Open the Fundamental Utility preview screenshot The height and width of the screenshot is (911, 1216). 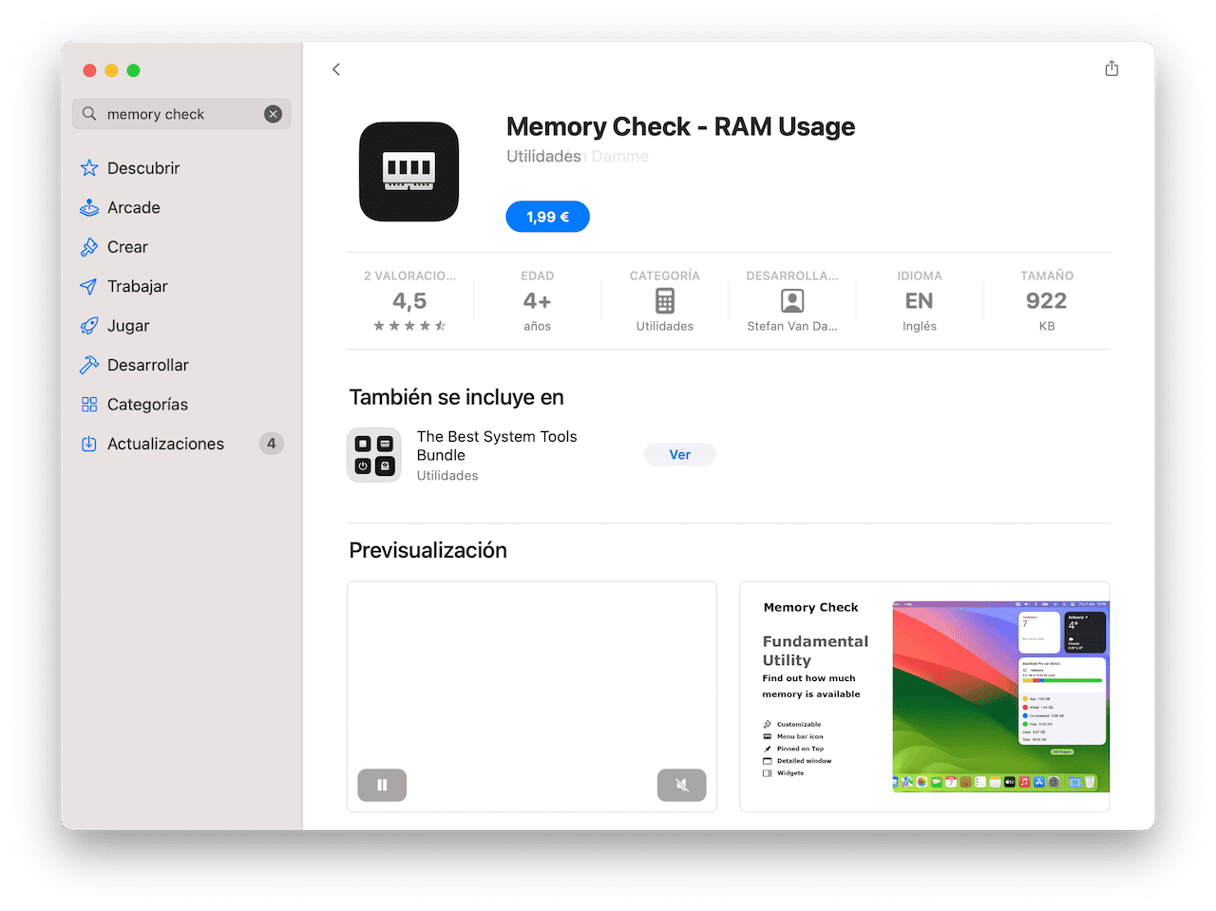click(924, 696)
